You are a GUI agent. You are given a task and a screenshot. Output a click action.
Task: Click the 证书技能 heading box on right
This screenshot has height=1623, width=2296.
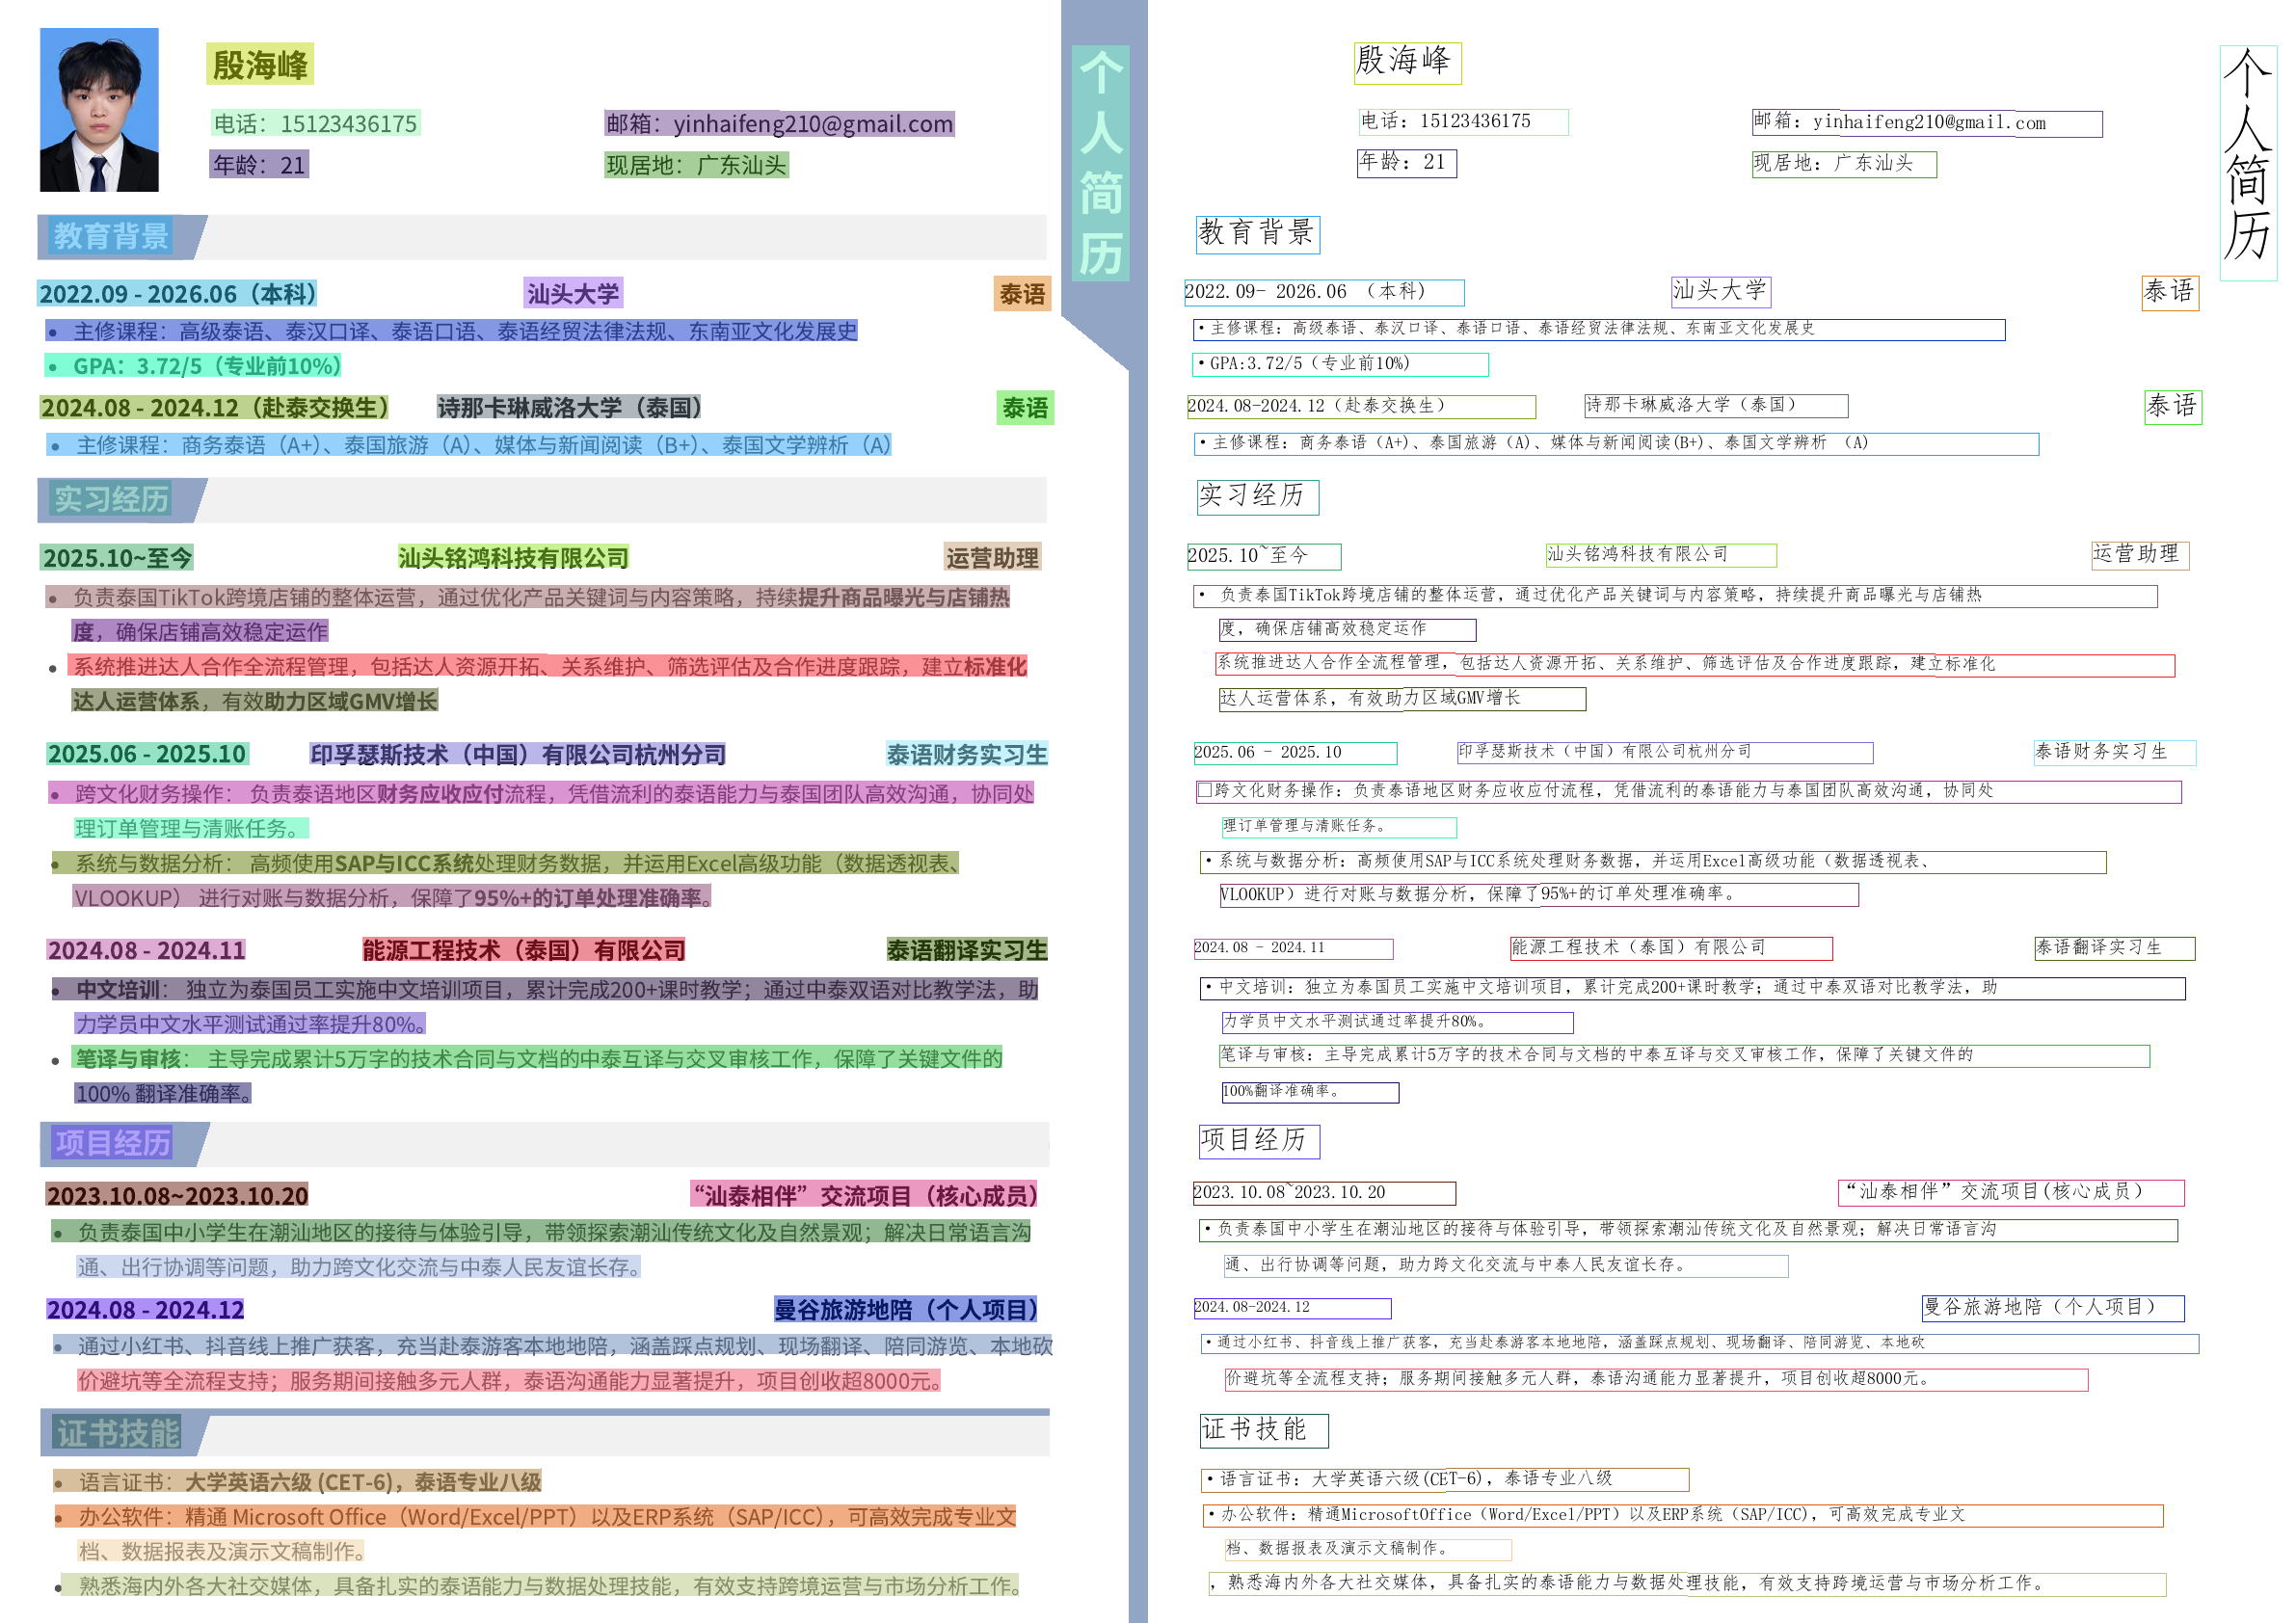coord(1263,1430)
